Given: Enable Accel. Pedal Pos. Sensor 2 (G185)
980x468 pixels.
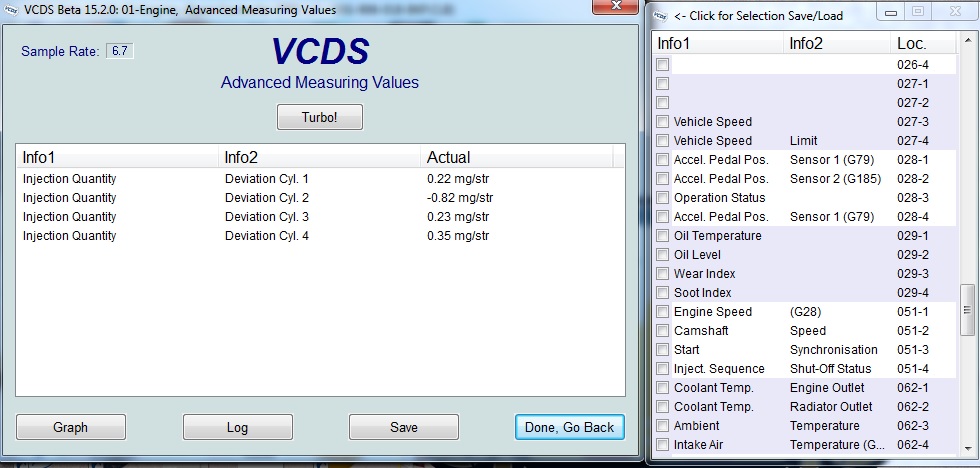Looking at the screenshot, I should pos(662,179).
